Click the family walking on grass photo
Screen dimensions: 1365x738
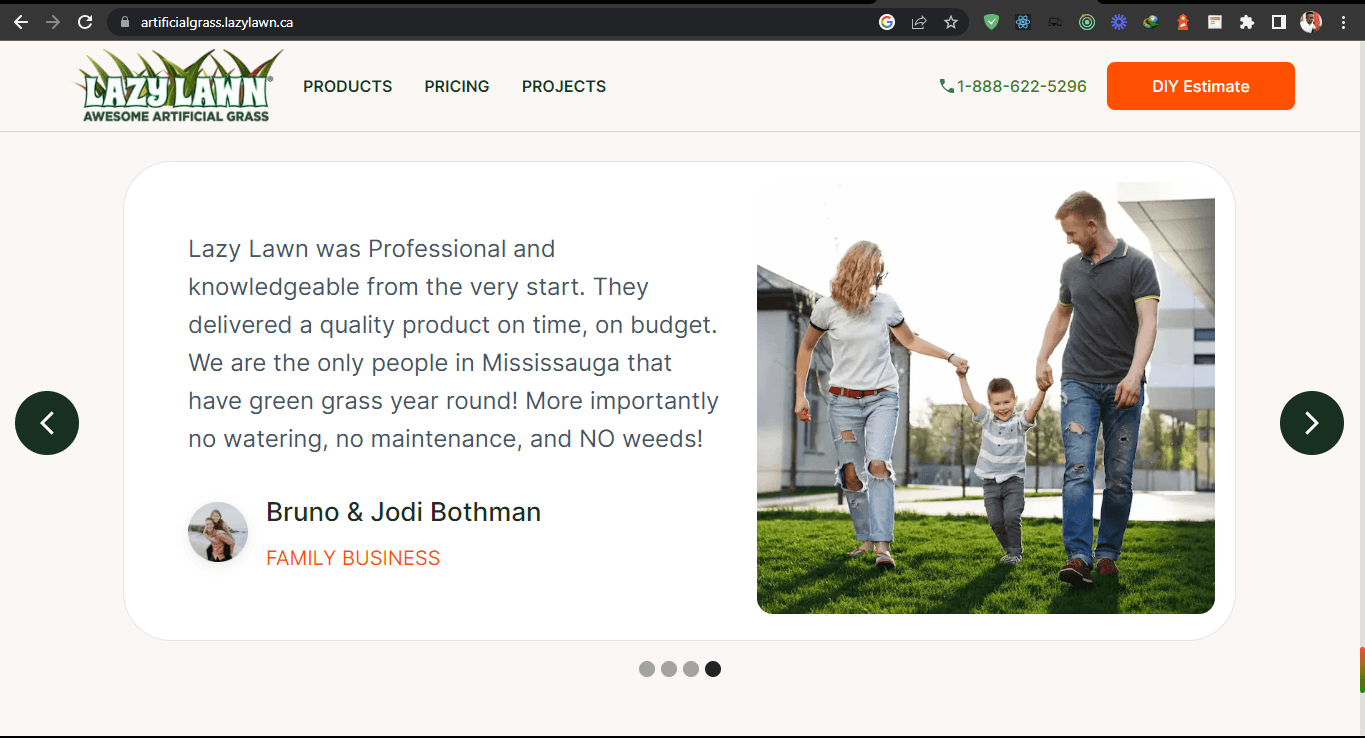pos(986,398)
